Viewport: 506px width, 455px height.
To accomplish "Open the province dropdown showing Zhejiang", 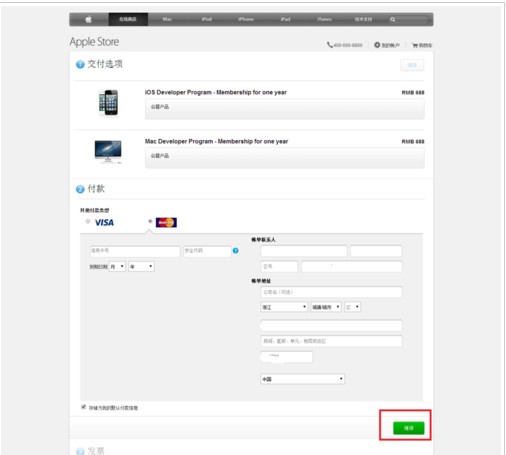I will 284,307.
